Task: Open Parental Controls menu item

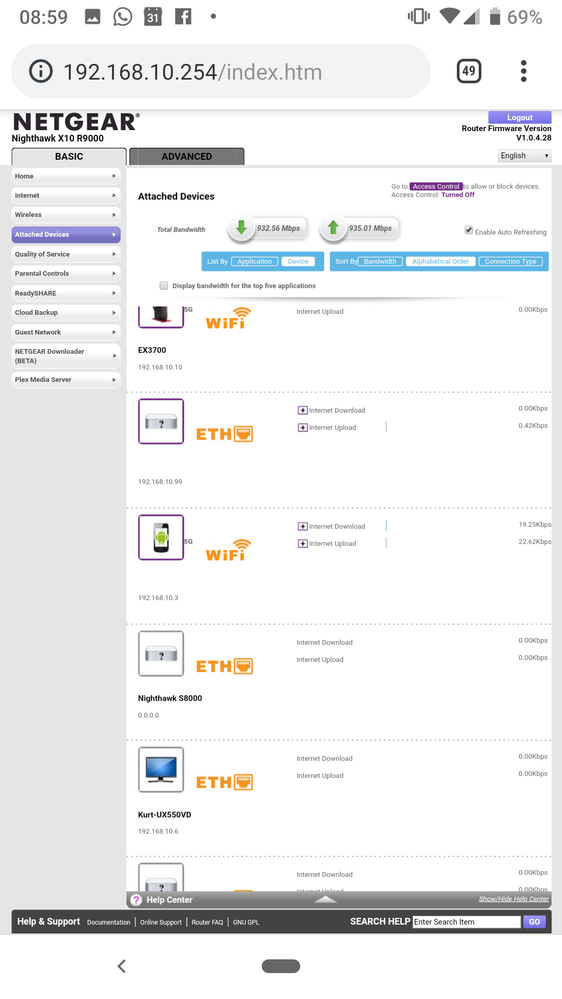Action: click(x=66, y=273)
